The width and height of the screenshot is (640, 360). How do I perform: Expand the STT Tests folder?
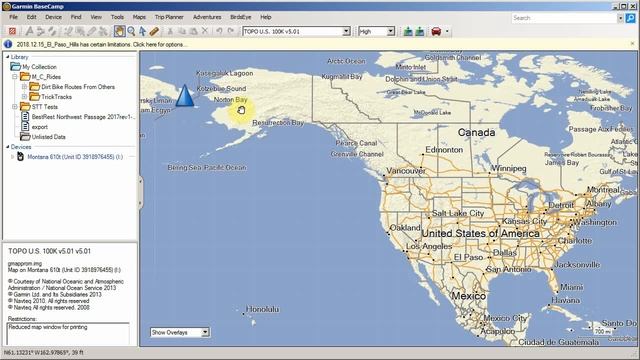coord(15,107)
